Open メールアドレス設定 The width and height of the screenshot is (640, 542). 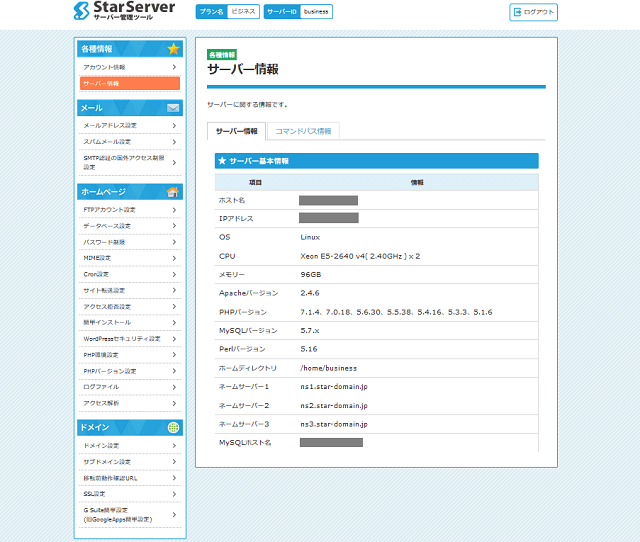(130, 125)
